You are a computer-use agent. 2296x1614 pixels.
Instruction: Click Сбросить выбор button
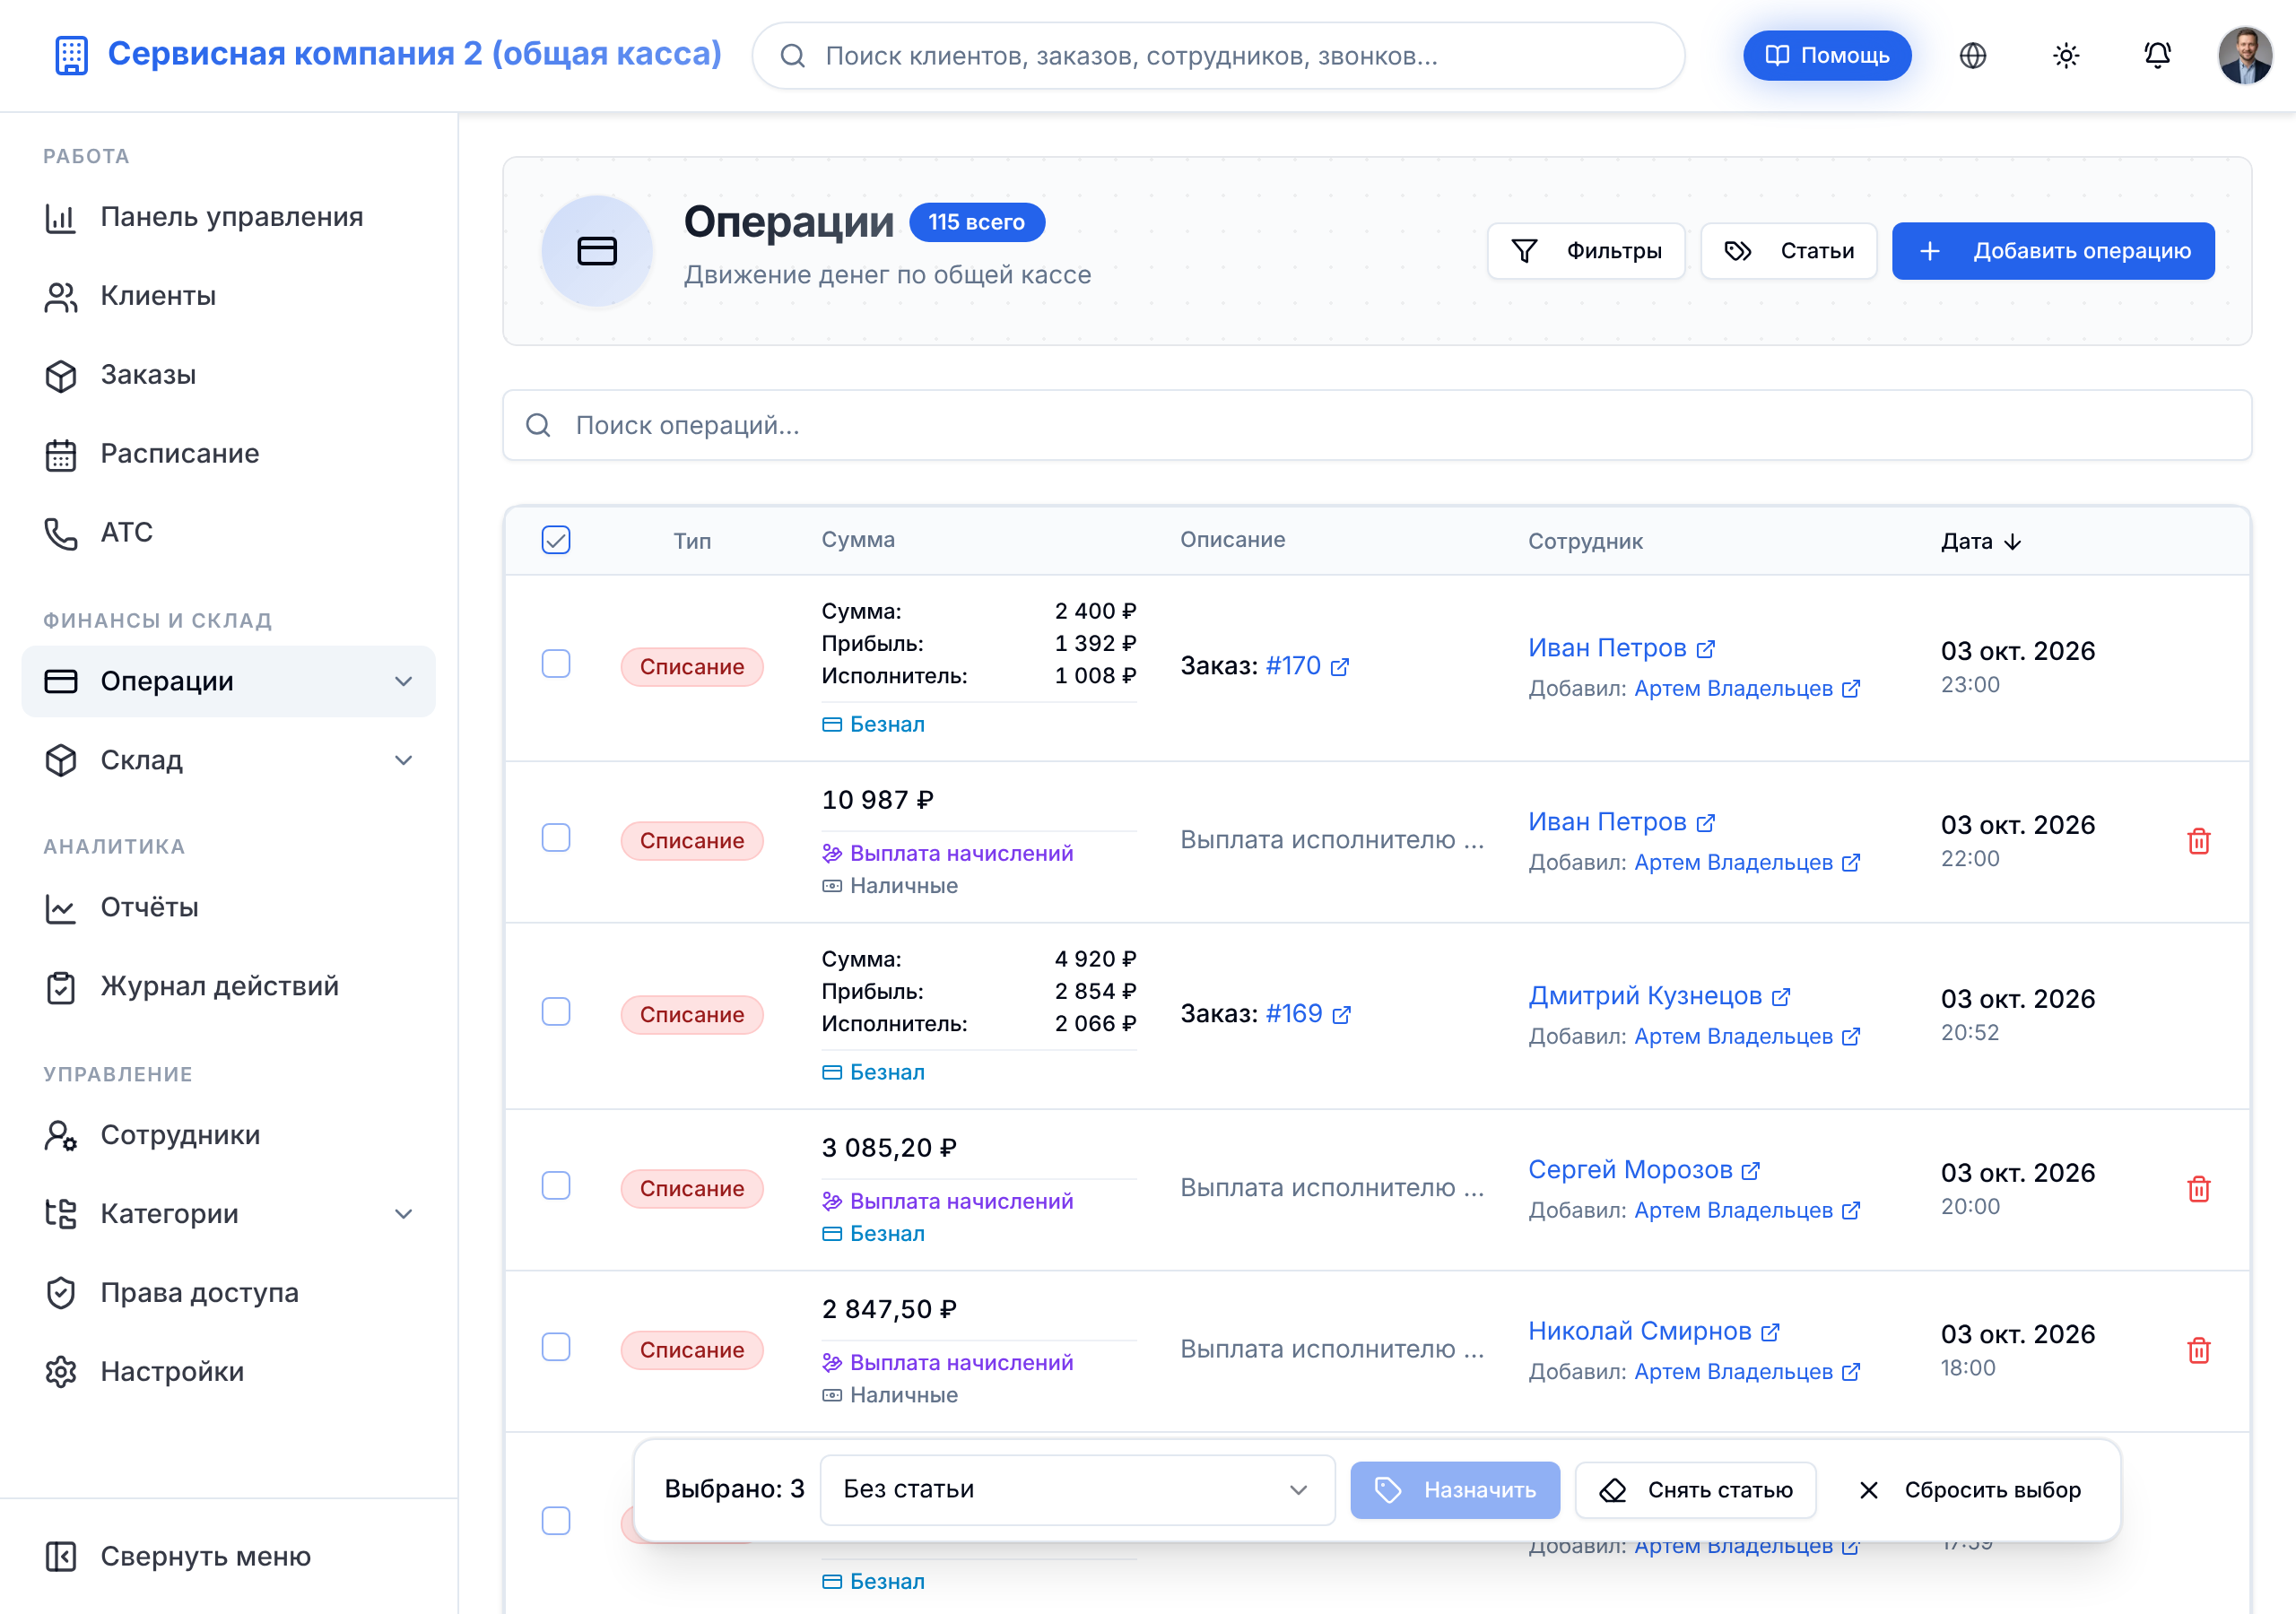(1968, 1491)
